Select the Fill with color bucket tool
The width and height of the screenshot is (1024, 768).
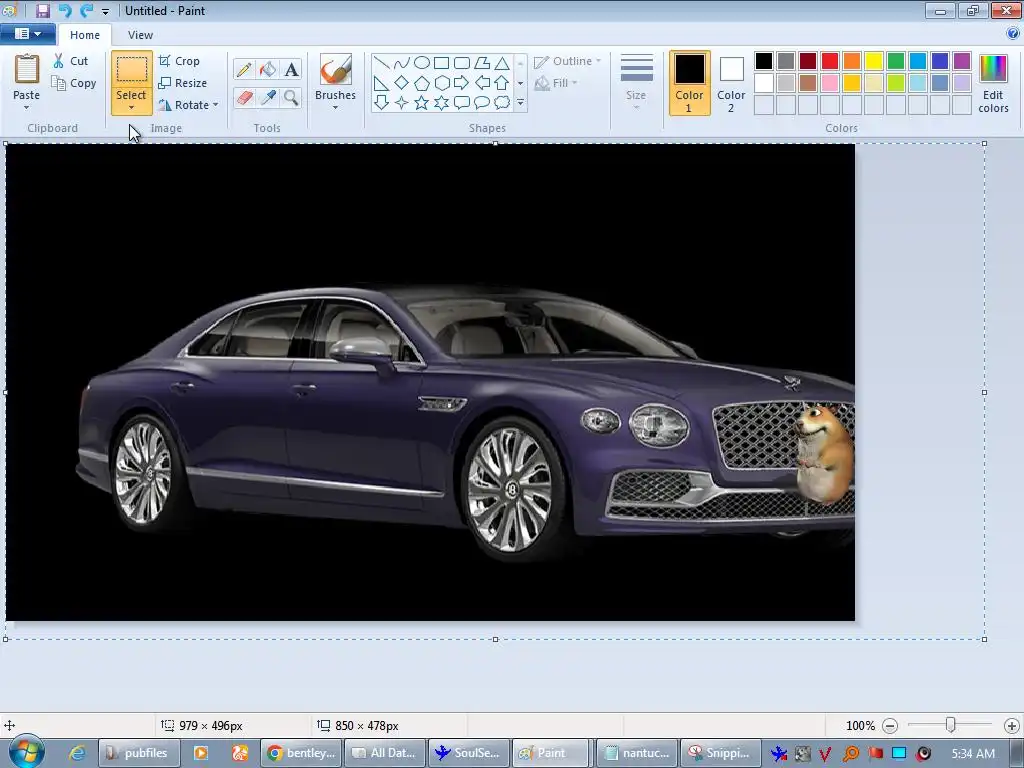pos(268,69)
